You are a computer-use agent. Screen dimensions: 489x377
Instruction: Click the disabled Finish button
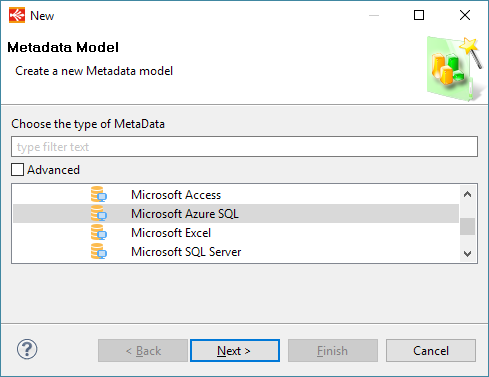[333, 350]
